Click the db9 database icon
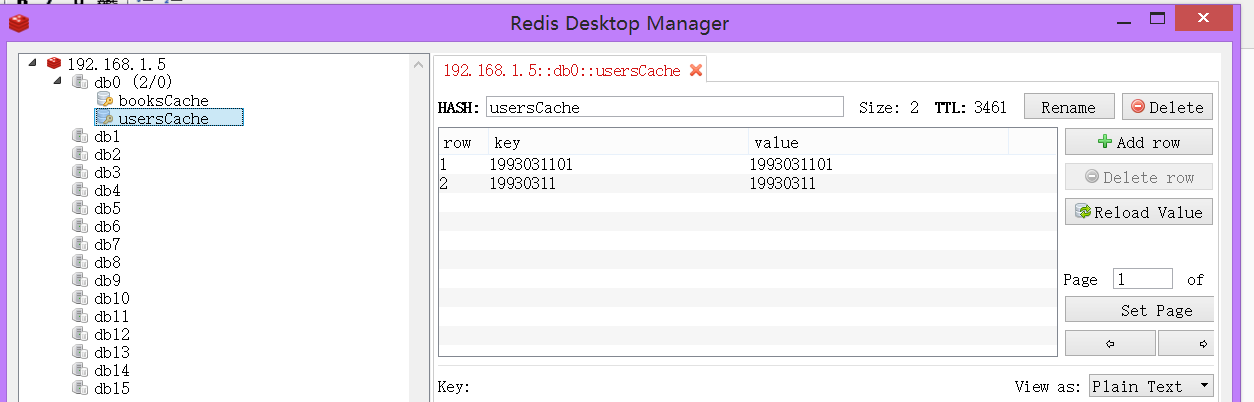Screen dimensions: 1254x402 [x=79, y=279]
